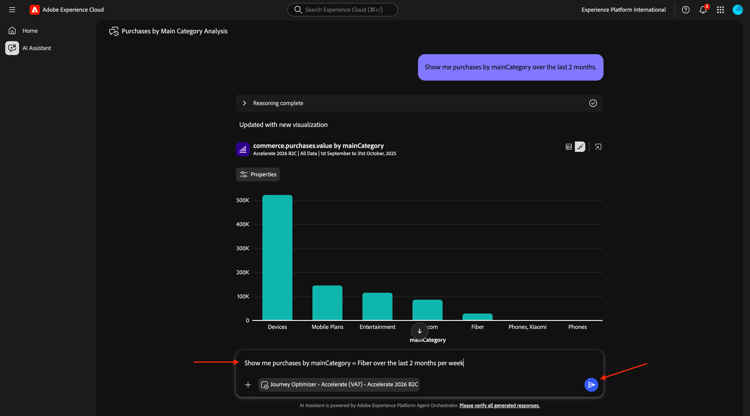The width and height of the screenshot is (750, 416).
Task: Click the conversation icon beside the analysis title
Action: [113, 31]
